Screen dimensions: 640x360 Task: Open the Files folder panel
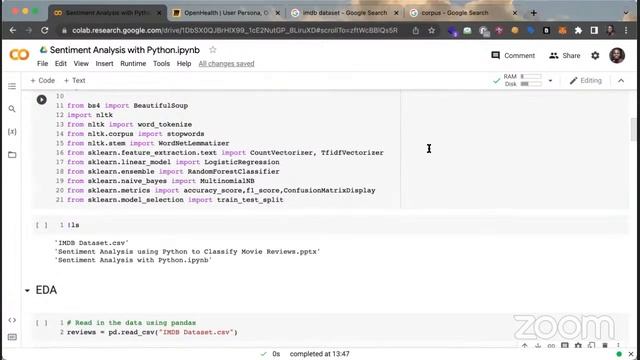pos(12,155)
